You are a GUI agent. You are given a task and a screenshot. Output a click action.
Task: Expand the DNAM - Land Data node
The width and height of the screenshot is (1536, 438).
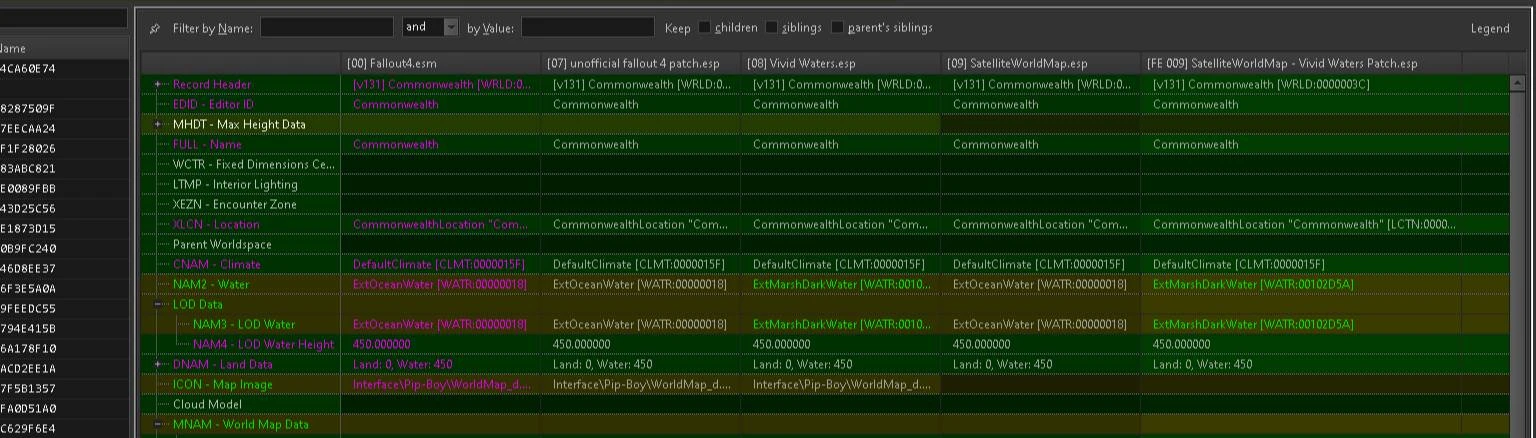click(158, 364)
